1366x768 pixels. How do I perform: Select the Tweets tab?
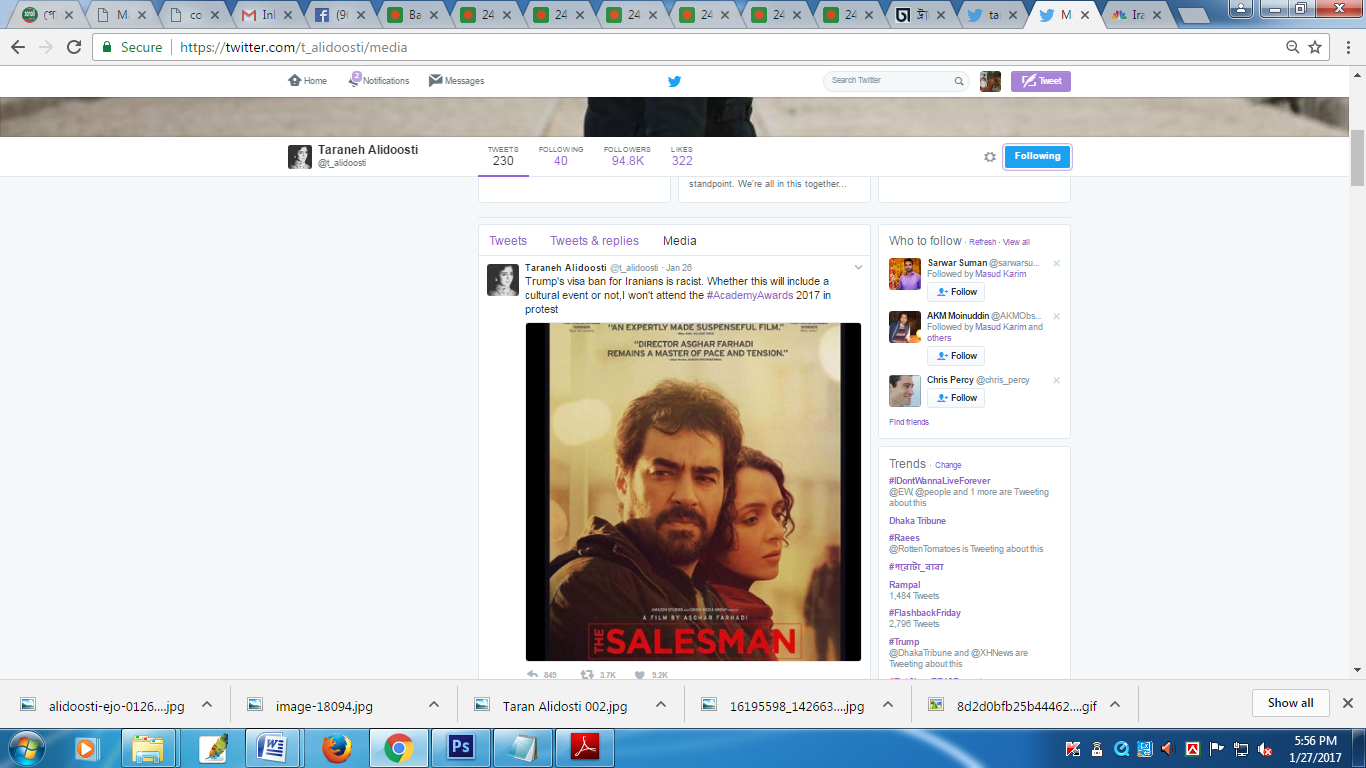coord(507,241)
